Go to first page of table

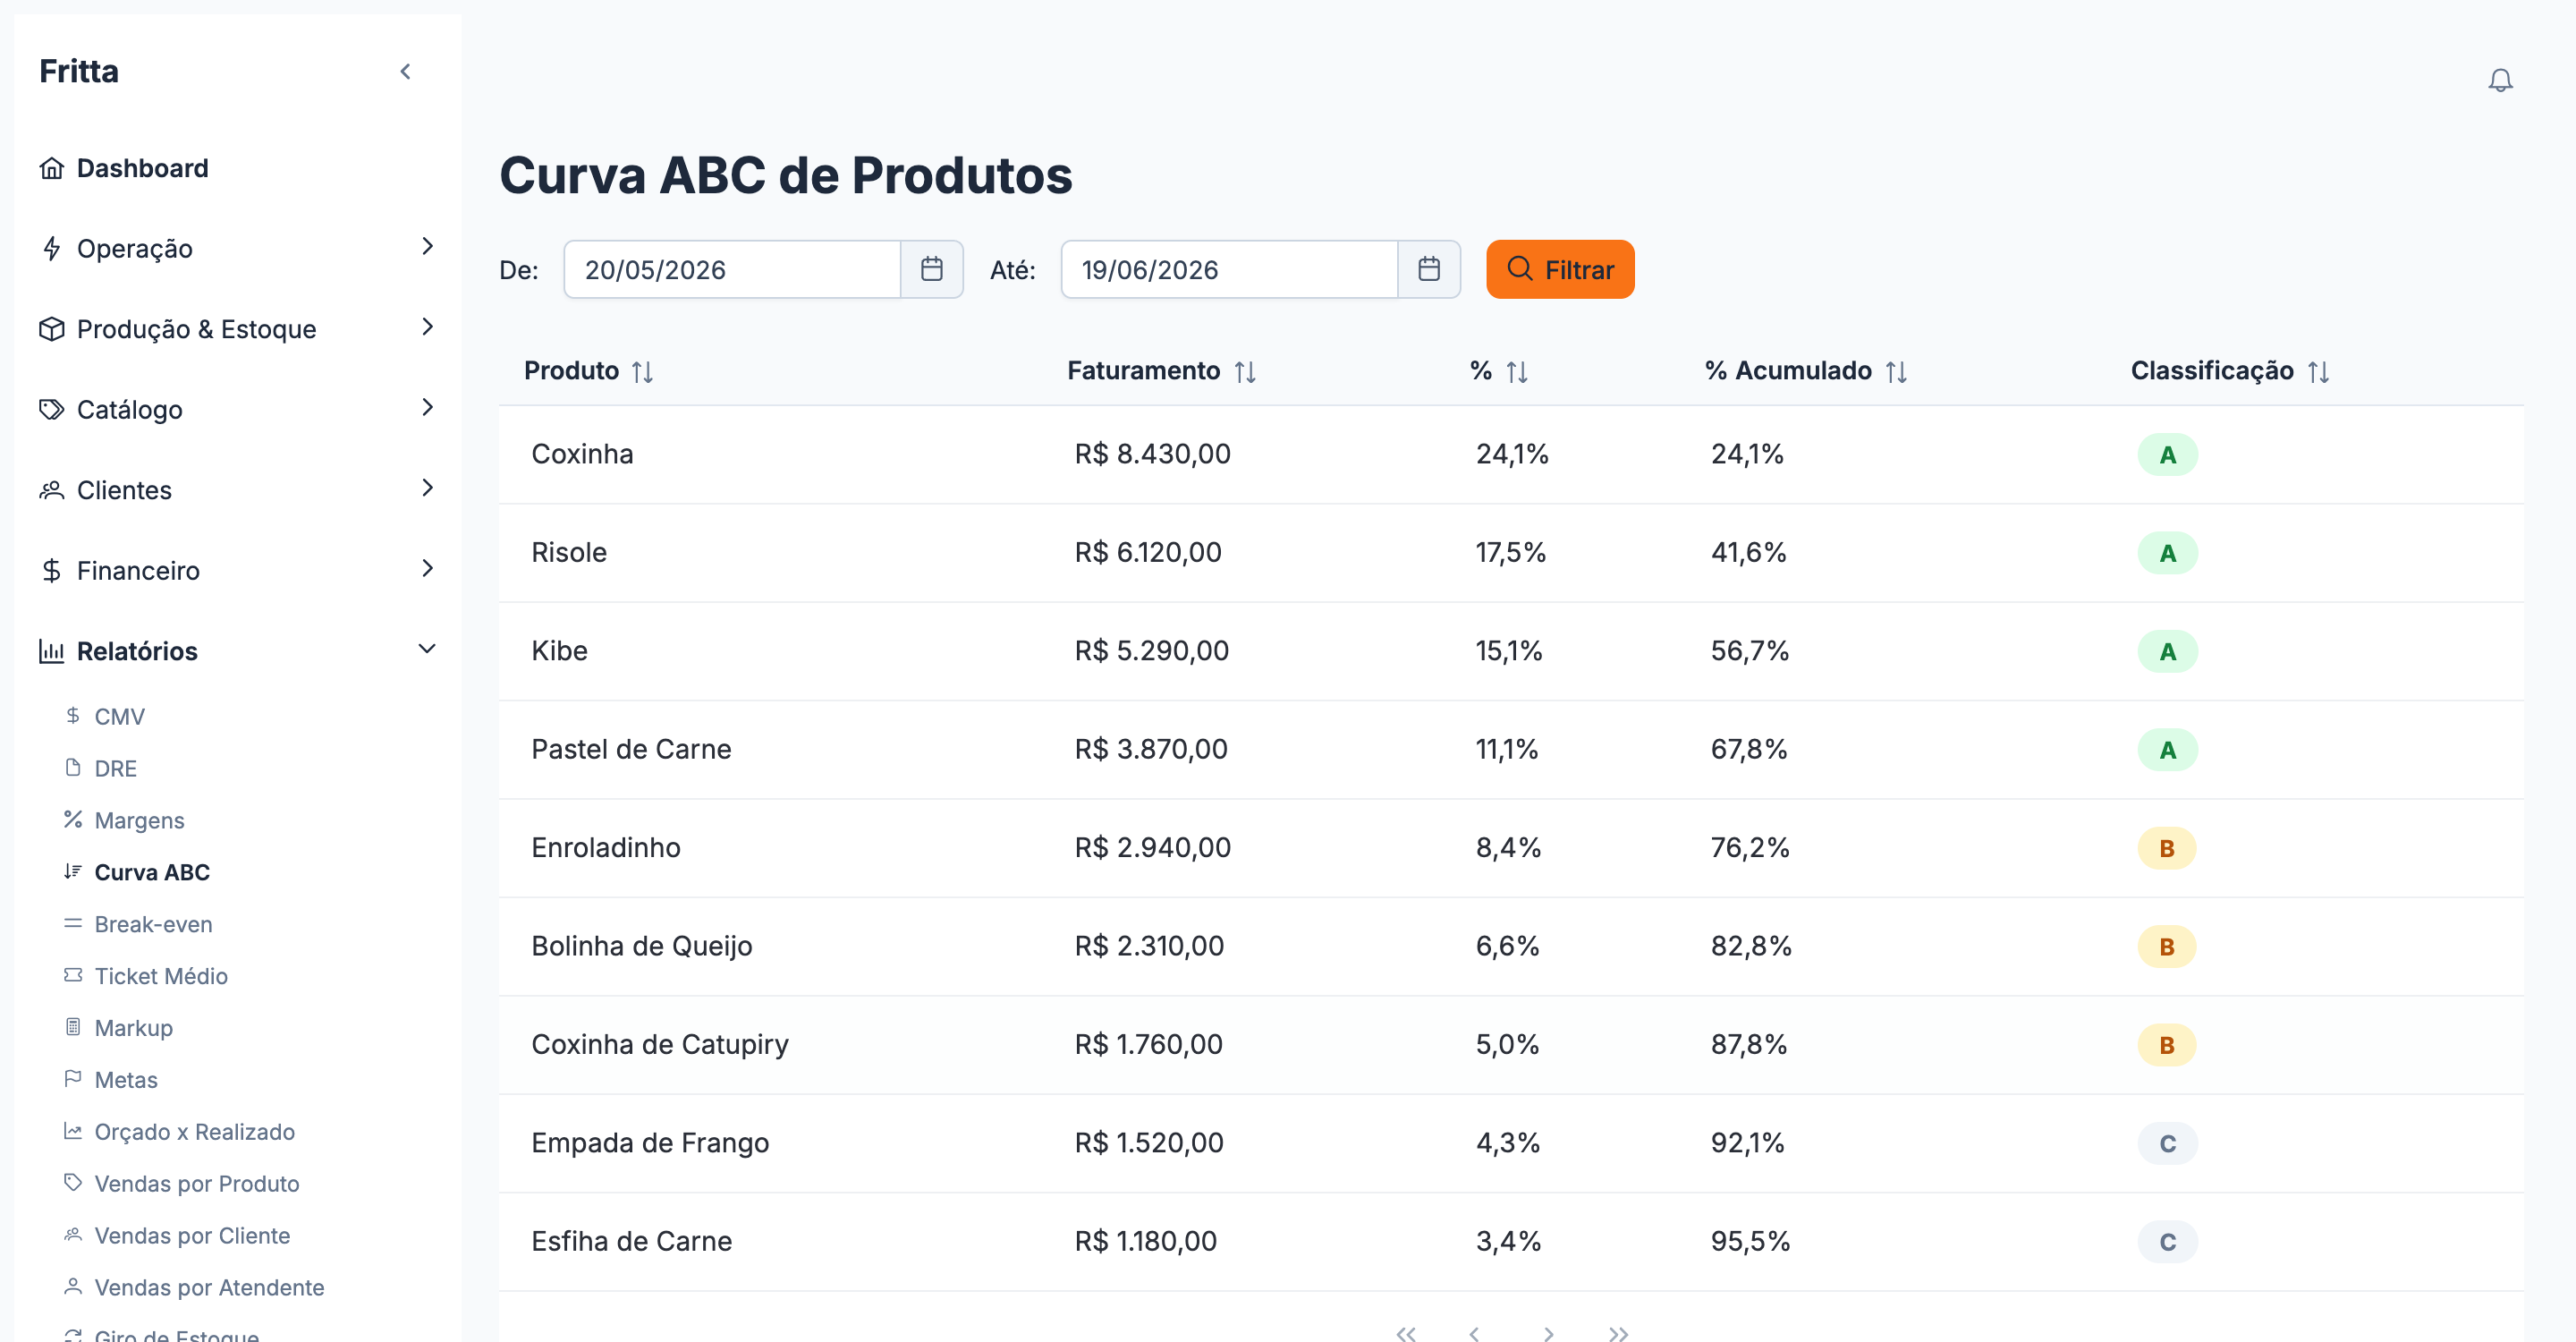(x=1405, y=1333)
